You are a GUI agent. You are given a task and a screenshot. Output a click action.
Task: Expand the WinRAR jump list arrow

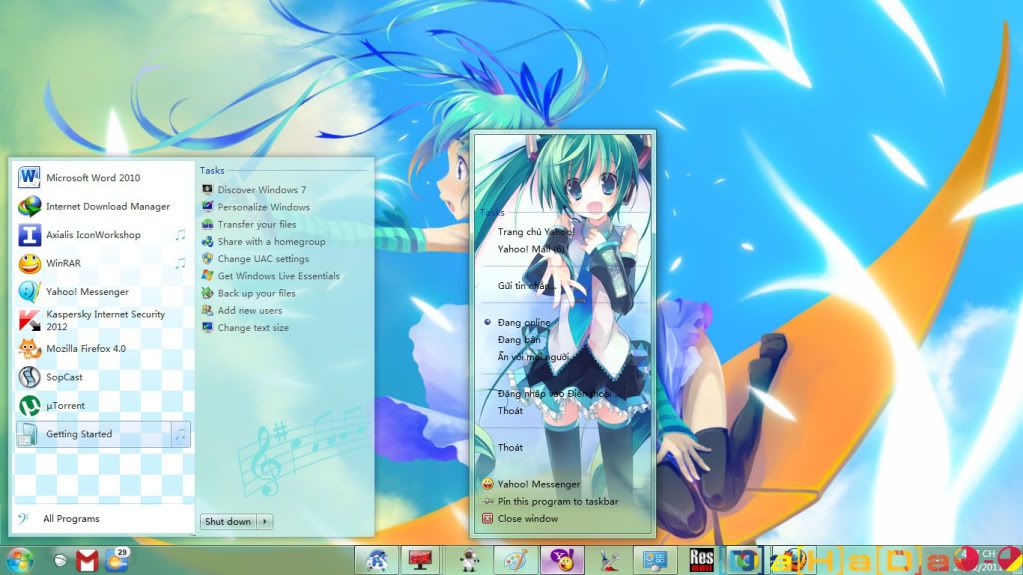pyautogui.click(x=181, y=263)
